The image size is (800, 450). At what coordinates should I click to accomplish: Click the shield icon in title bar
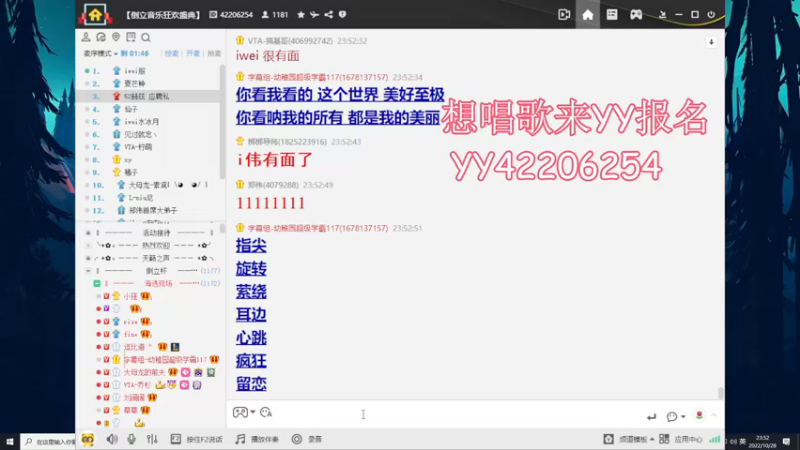click(342, 15)
